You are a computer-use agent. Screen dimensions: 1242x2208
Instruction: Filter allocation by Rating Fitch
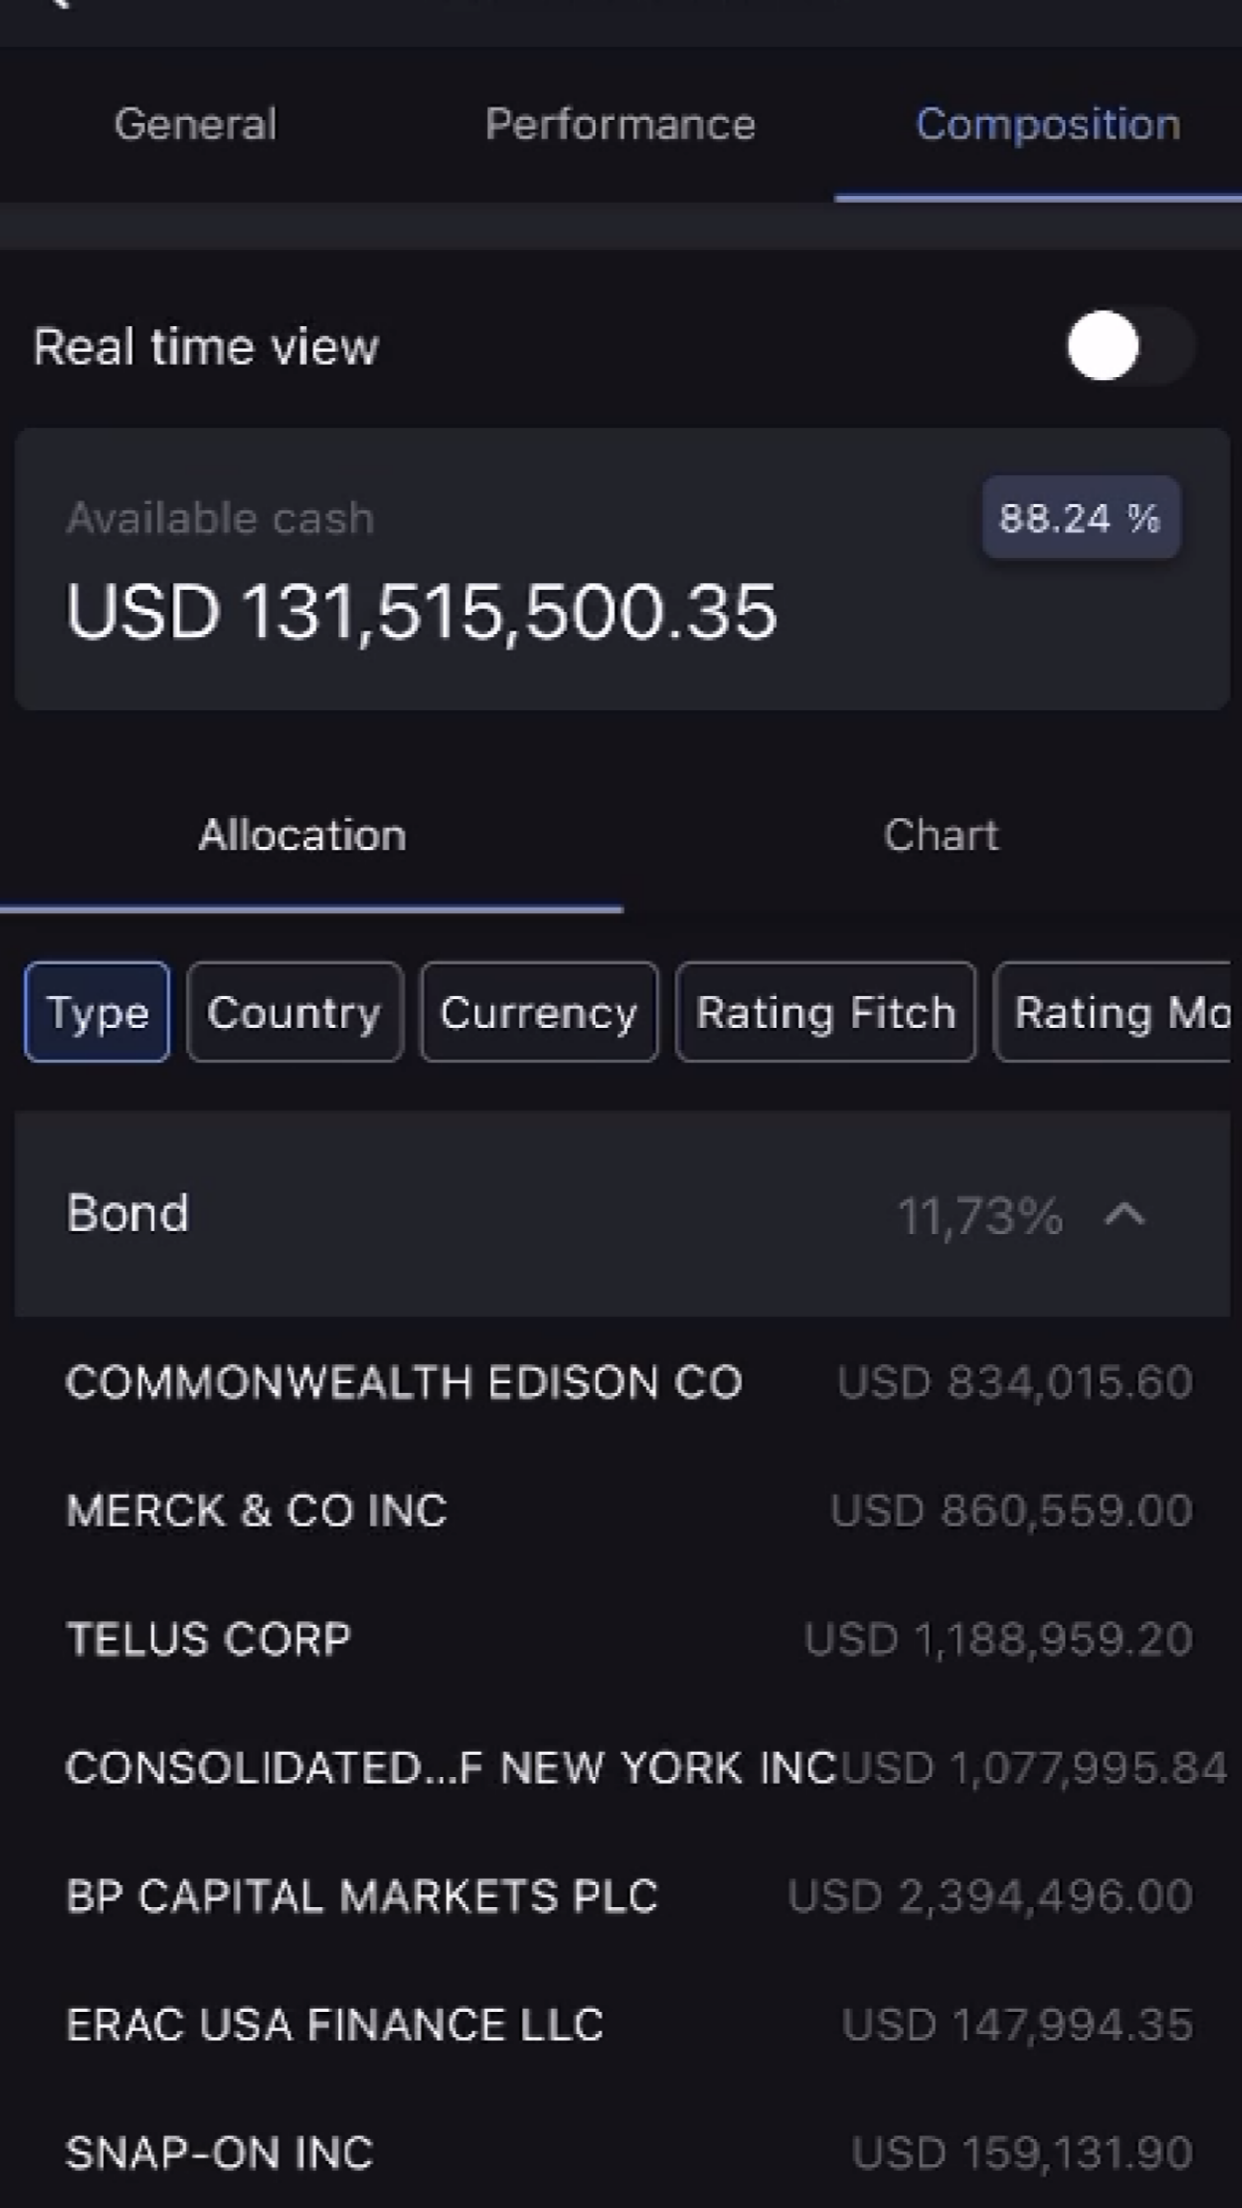825,1012
